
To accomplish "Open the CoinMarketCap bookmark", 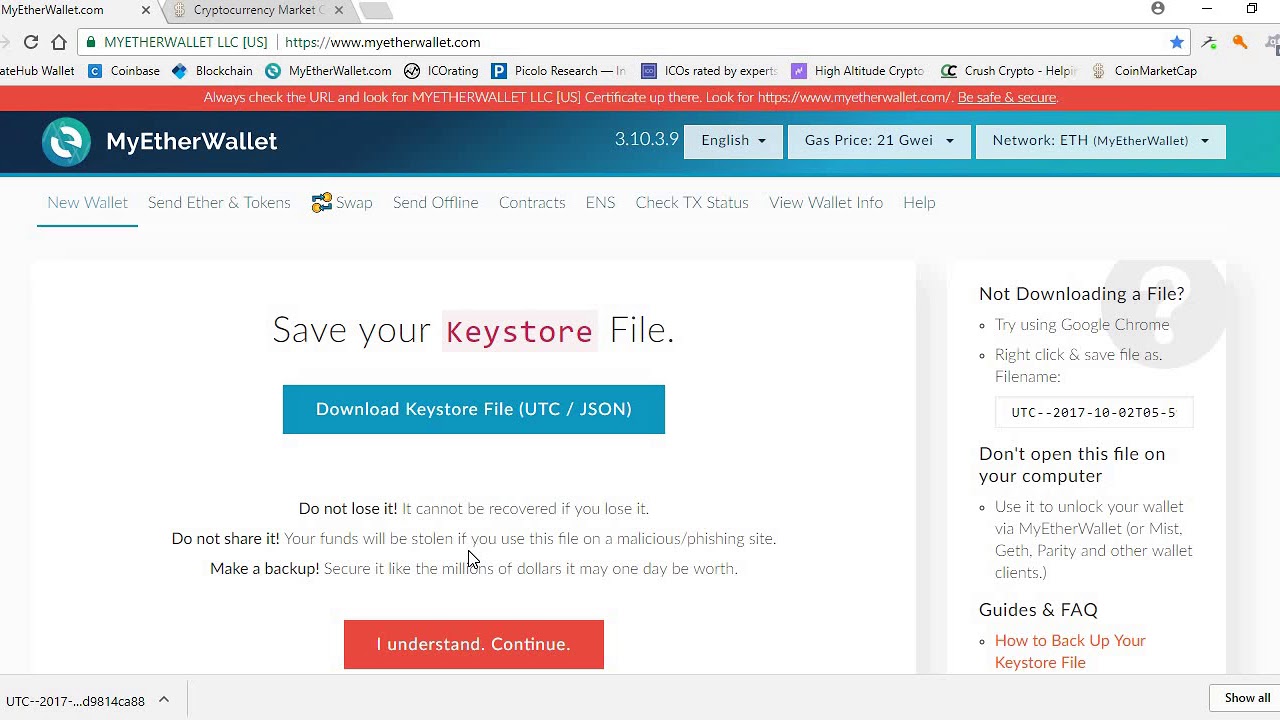I will (1144, 71).
